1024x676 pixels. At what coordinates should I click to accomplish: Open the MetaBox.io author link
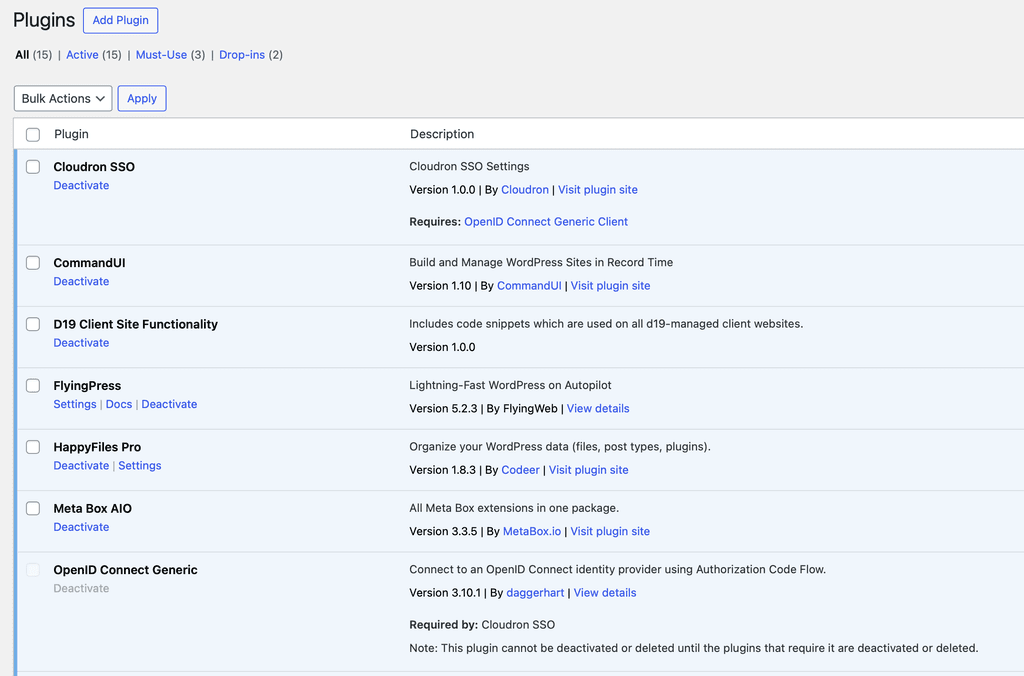coord(531,532)
